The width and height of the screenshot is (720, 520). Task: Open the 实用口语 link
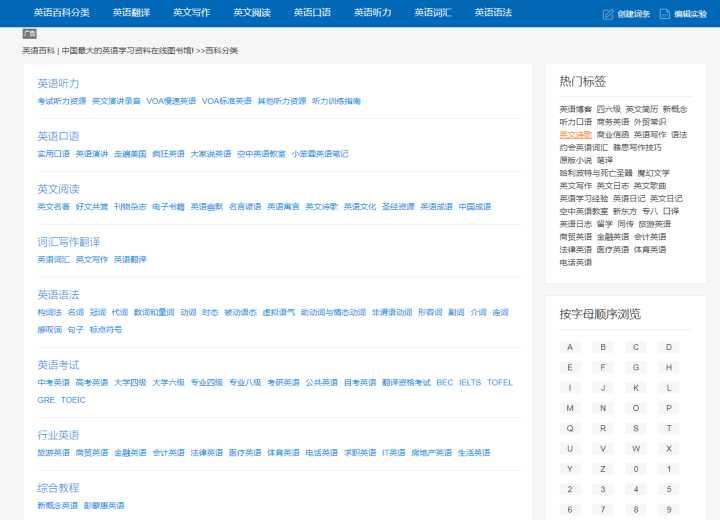54,154
